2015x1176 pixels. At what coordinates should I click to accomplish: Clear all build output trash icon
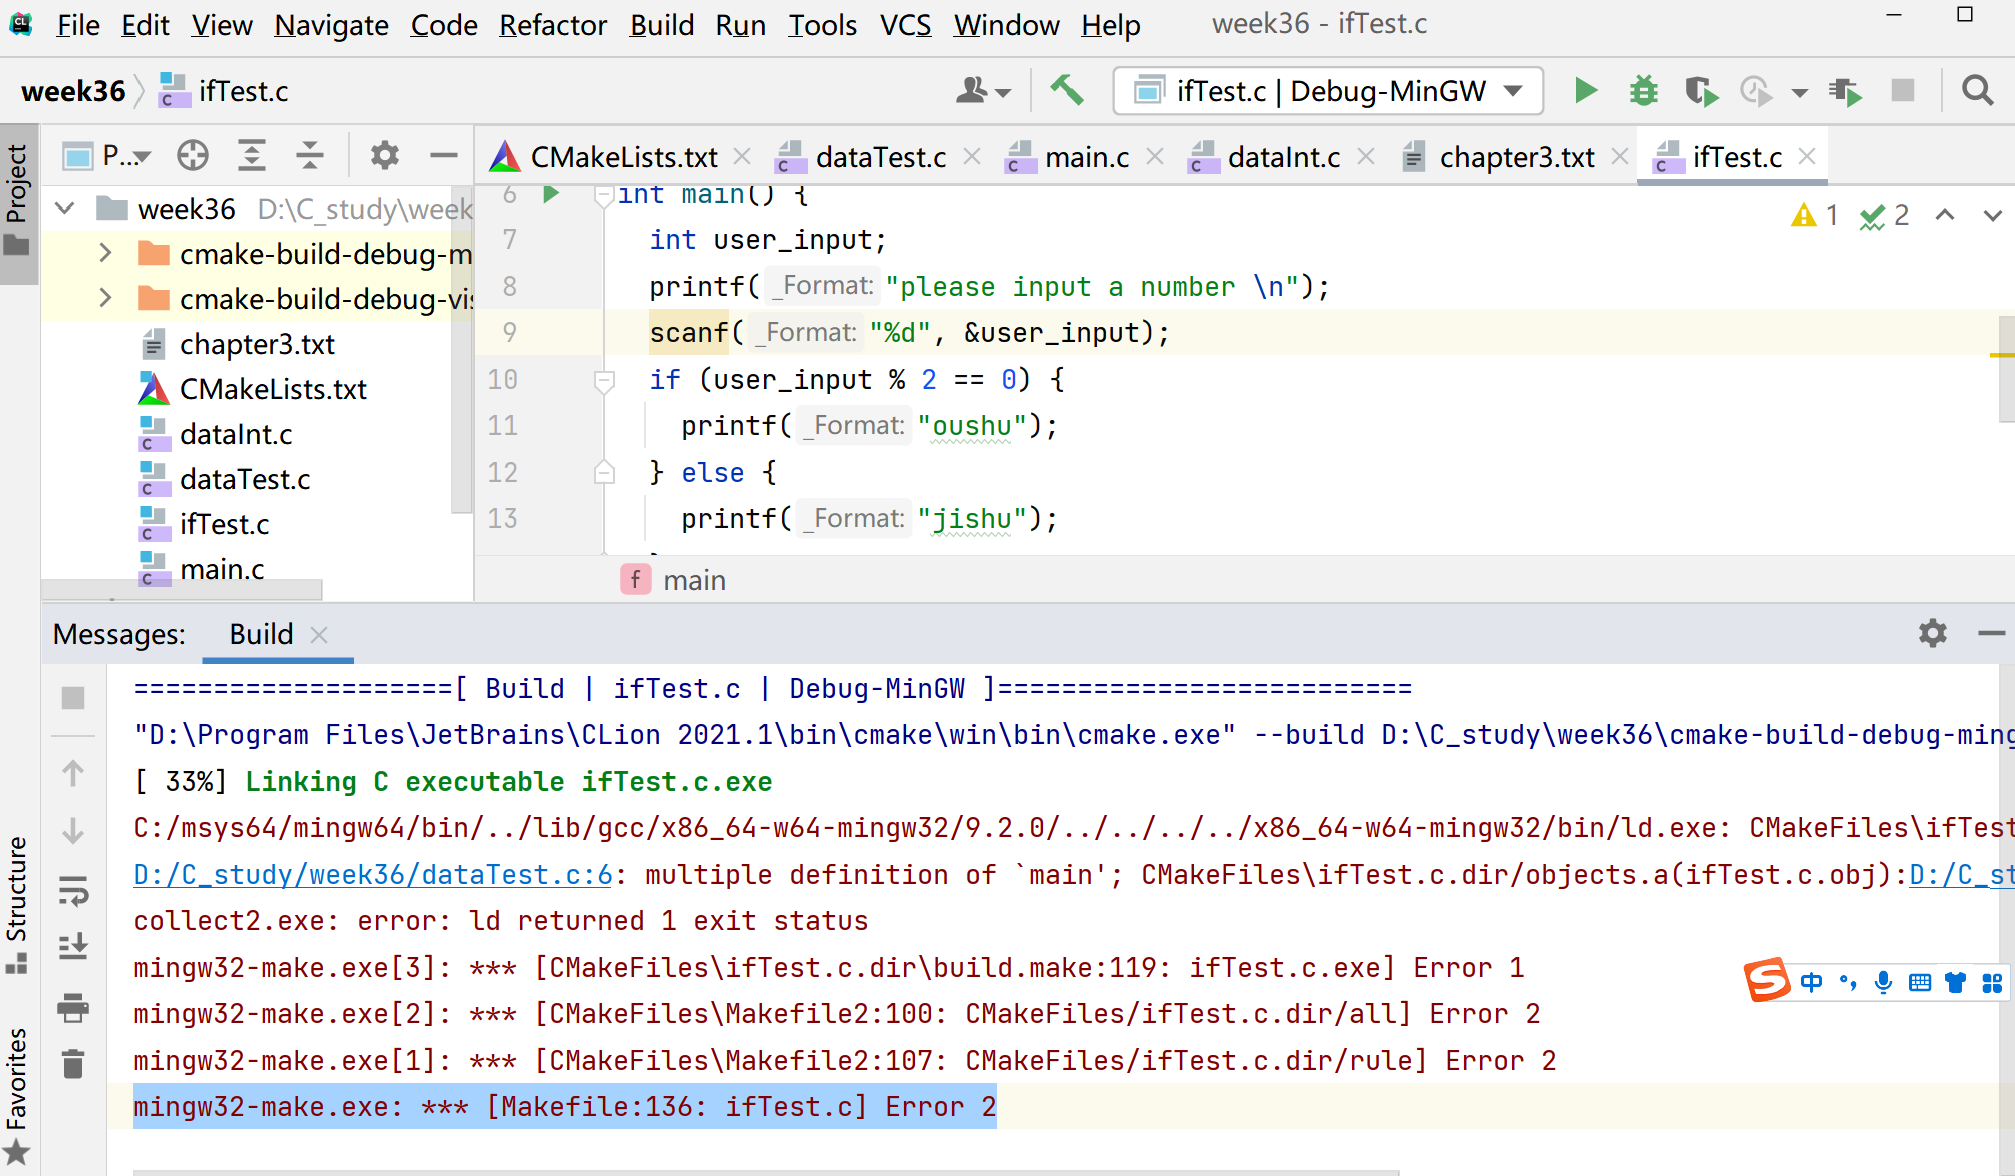pos(73,1064)
